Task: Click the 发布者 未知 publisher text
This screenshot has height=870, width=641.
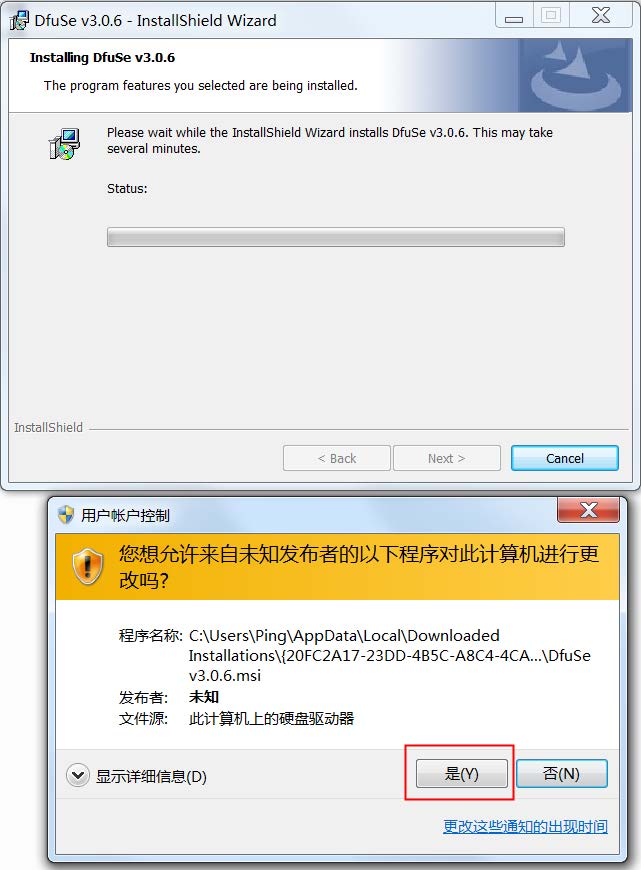Action: pos(169,697)
